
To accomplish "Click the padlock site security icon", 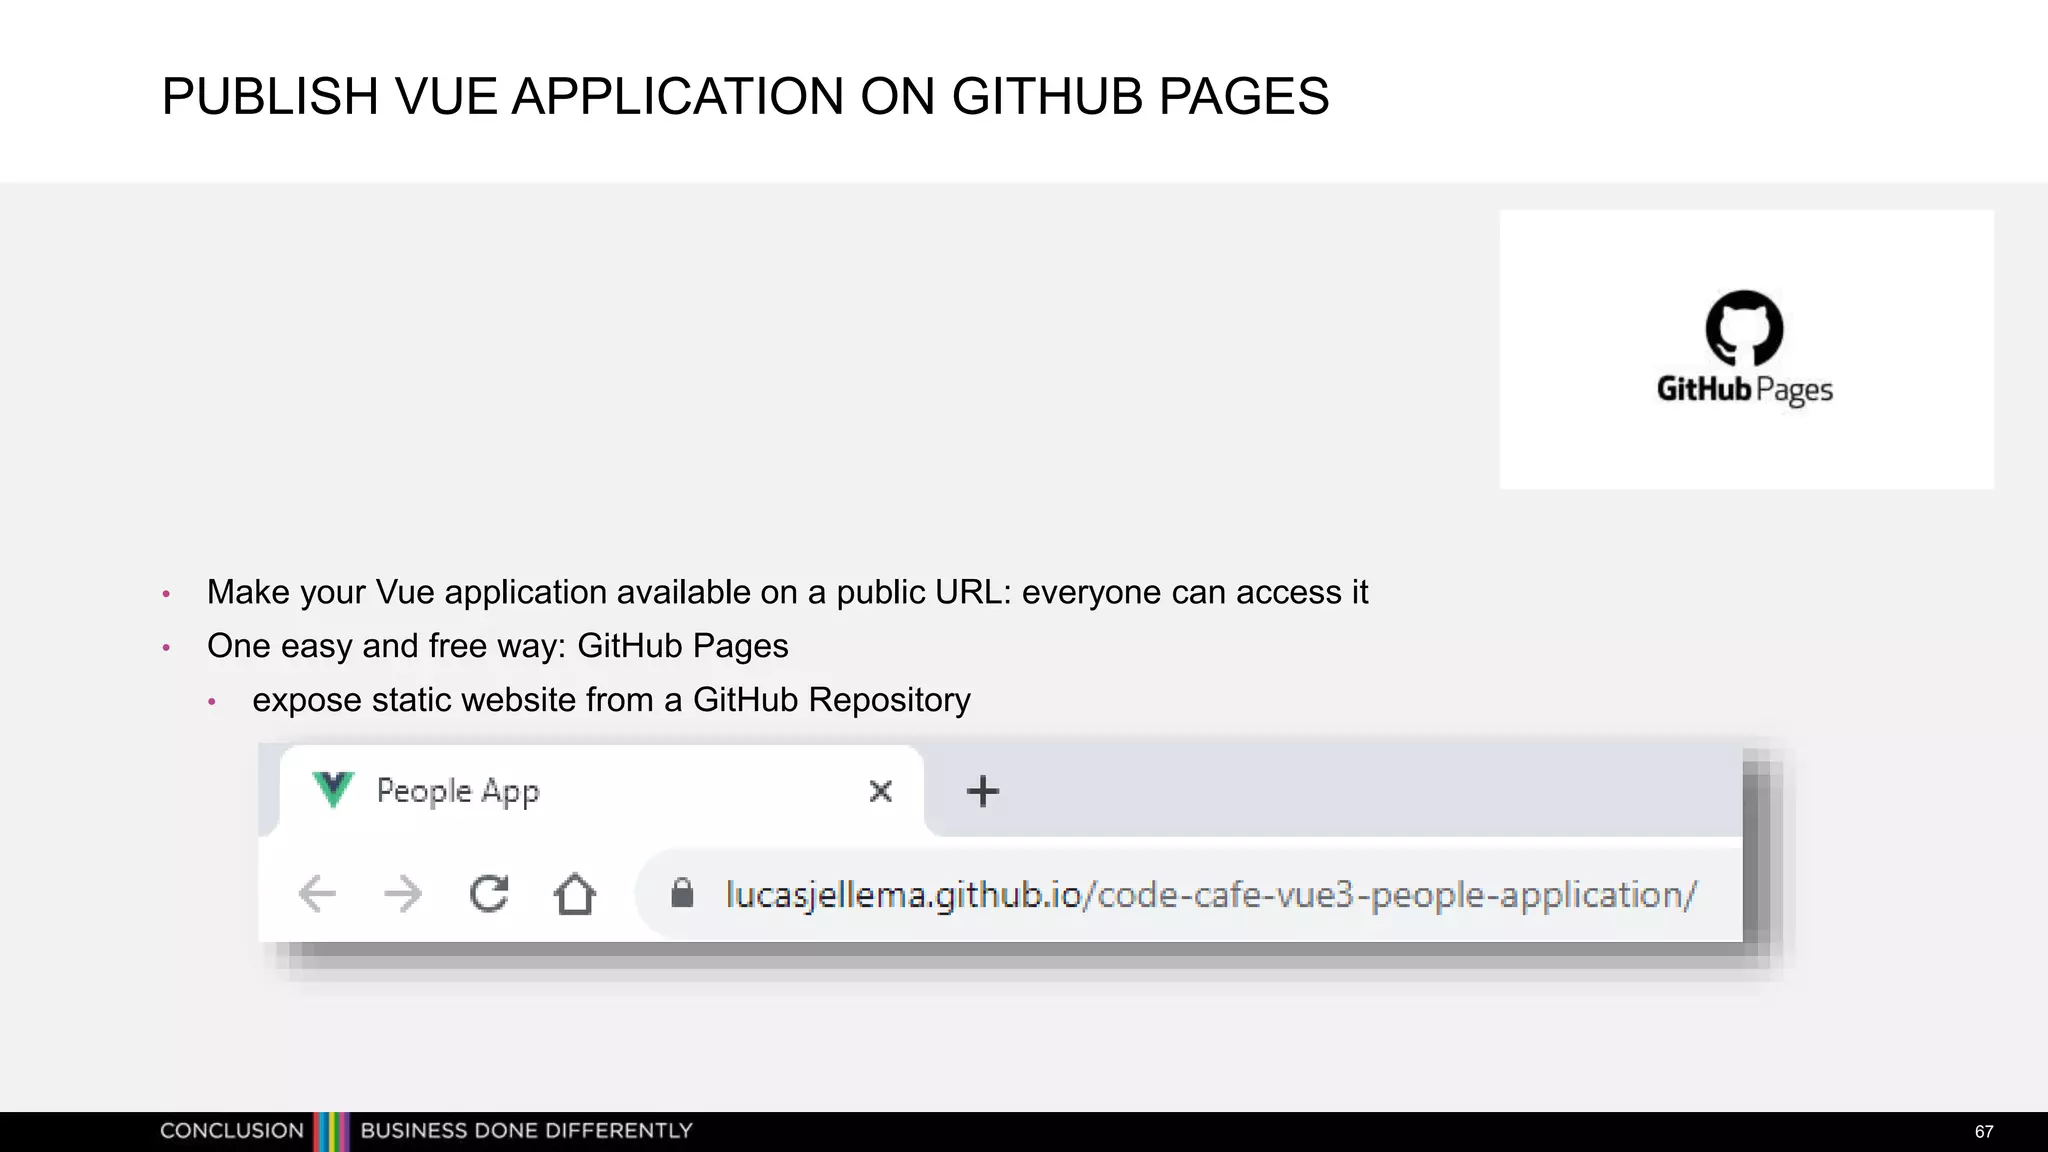I will 682,892.
